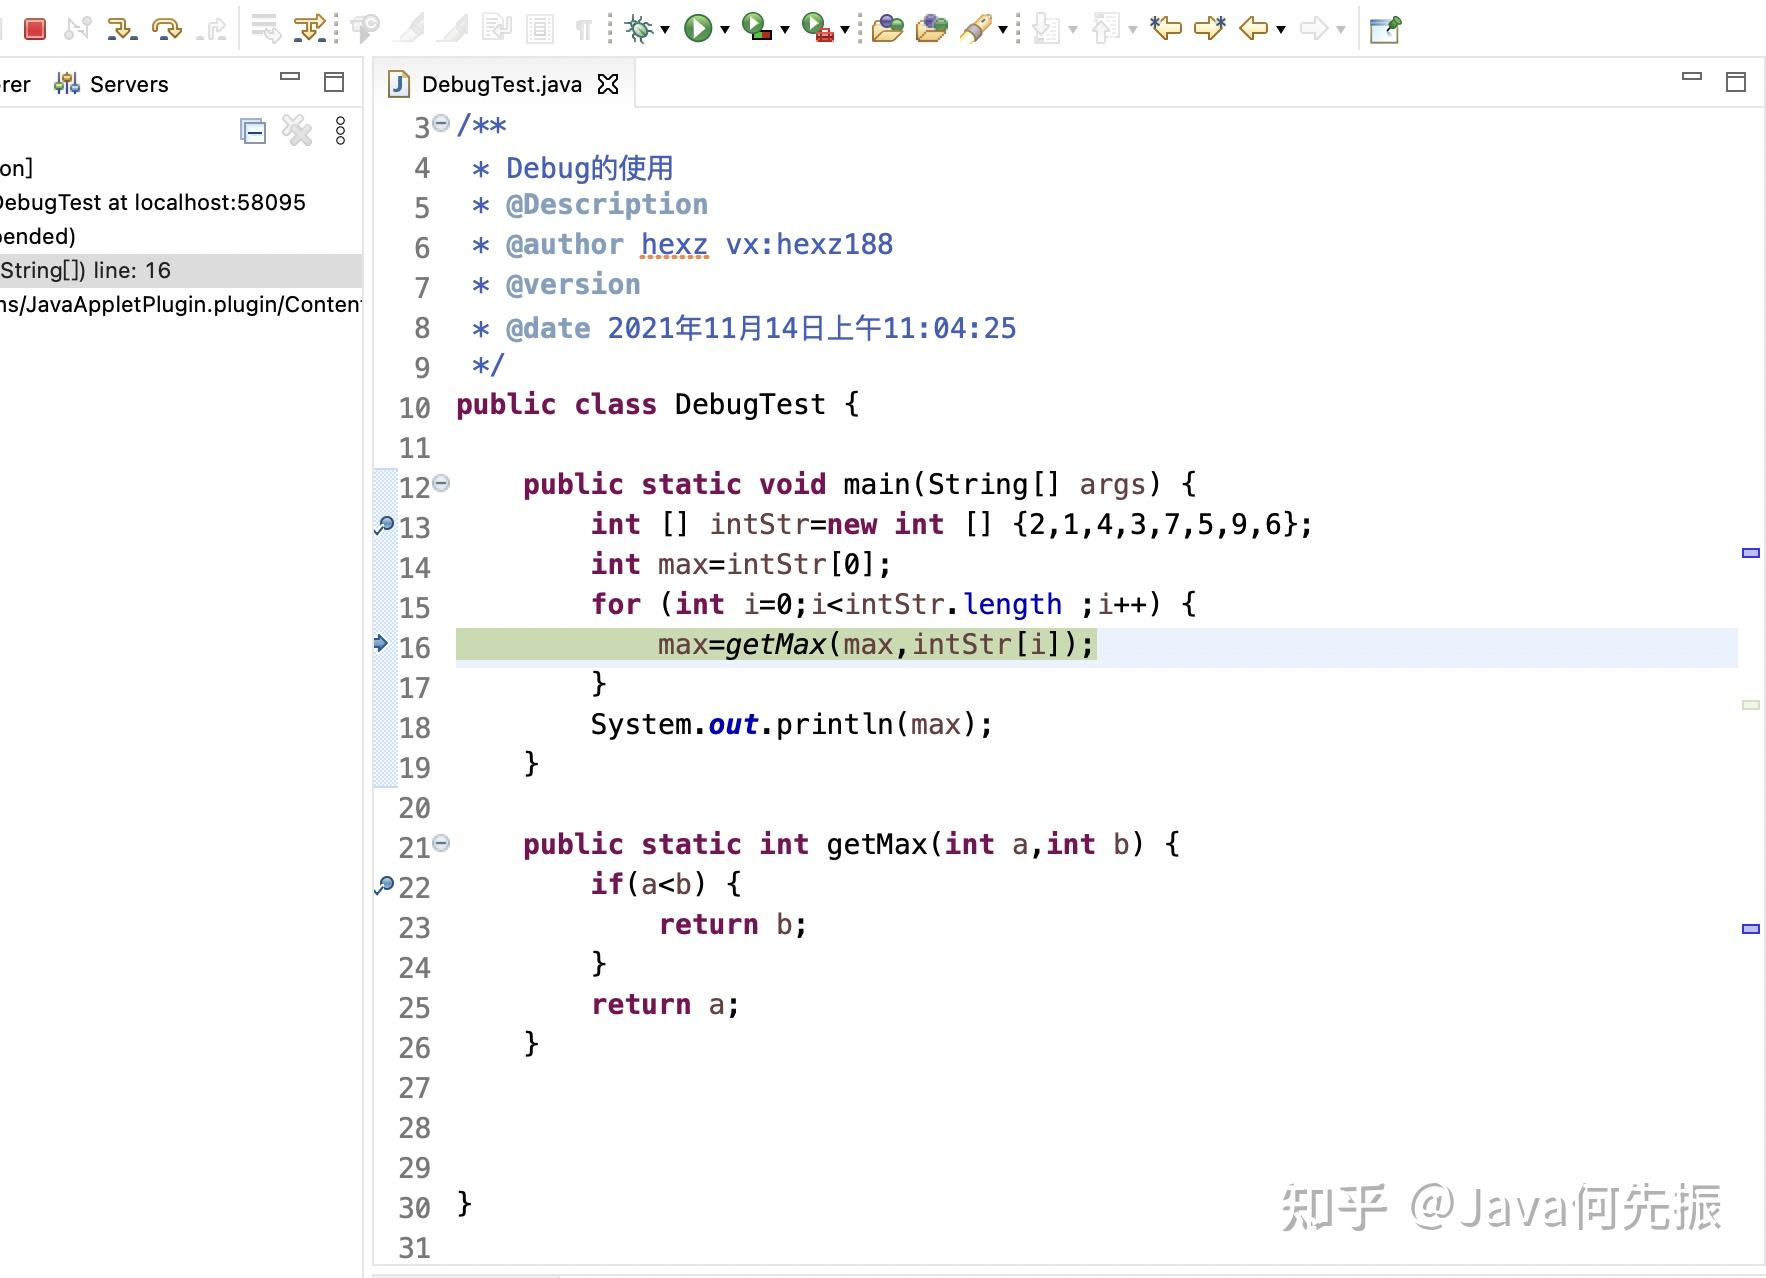Click the Step Into debug icon
This screenshot has height=1278, width=1766.
click(x=121, y=29)
